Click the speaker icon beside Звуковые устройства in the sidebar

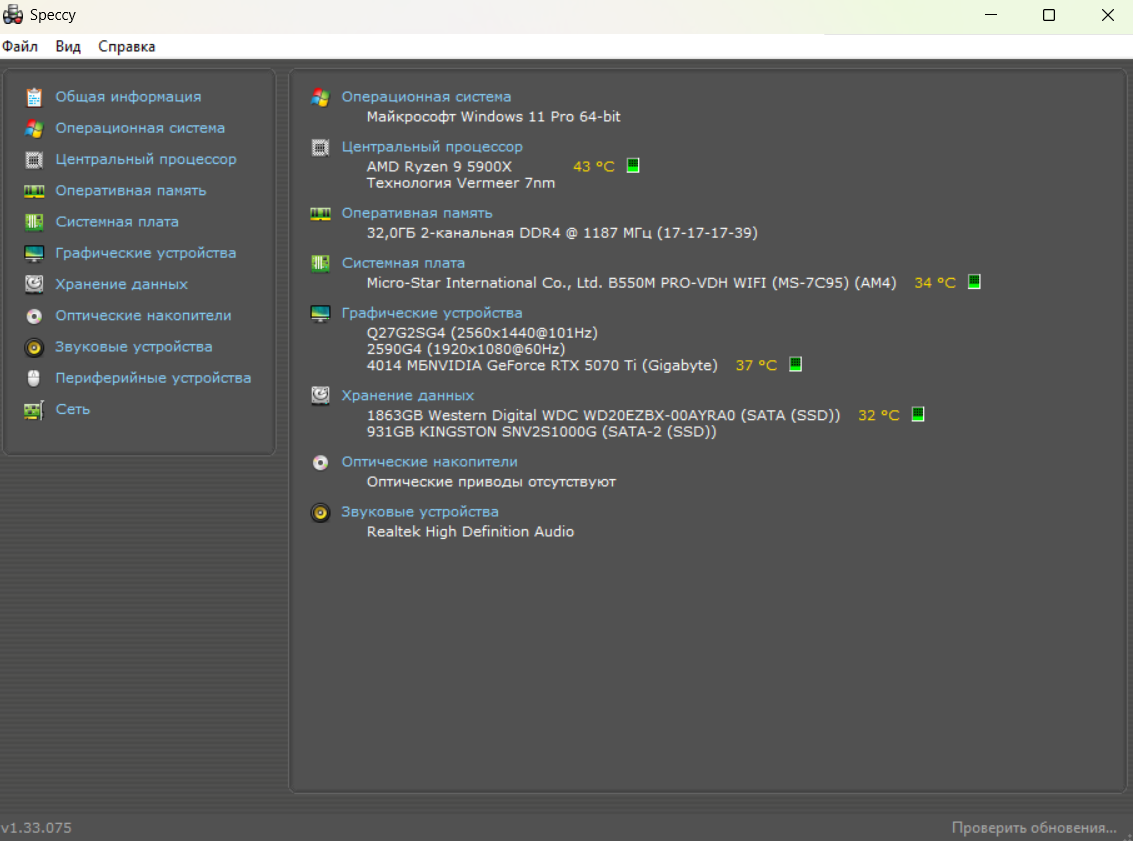coord(34,348)
